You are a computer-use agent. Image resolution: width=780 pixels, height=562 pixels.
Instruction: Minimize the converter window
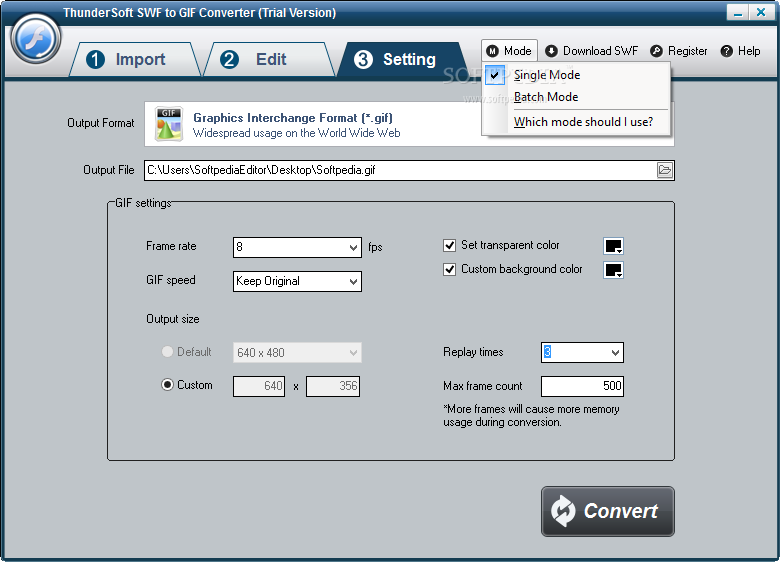[738, 12]
